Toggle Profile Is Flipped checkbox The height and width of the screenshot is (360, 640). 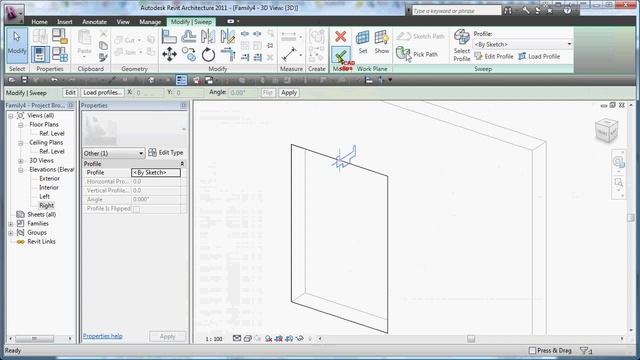coord(136,209)
